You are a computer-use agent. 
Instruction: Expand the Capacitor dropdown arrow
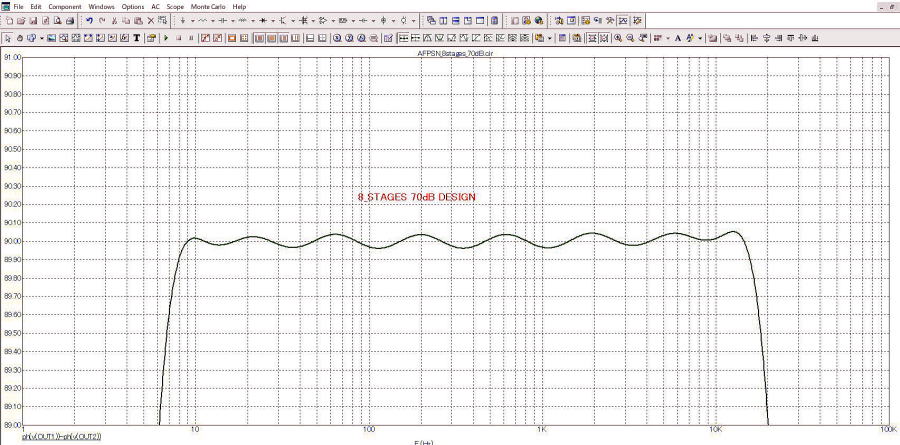(232, 21)
